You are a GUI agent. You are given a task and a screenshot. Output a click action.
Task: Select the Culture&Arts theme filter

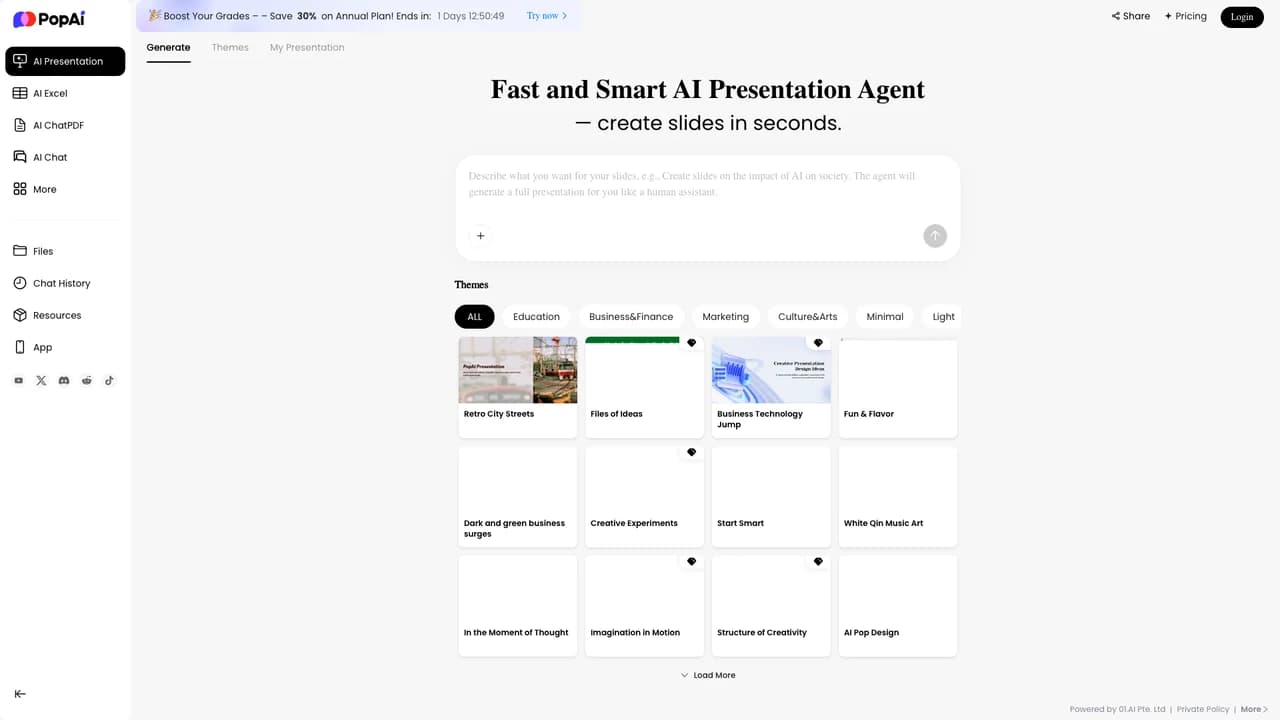(808, 317)
